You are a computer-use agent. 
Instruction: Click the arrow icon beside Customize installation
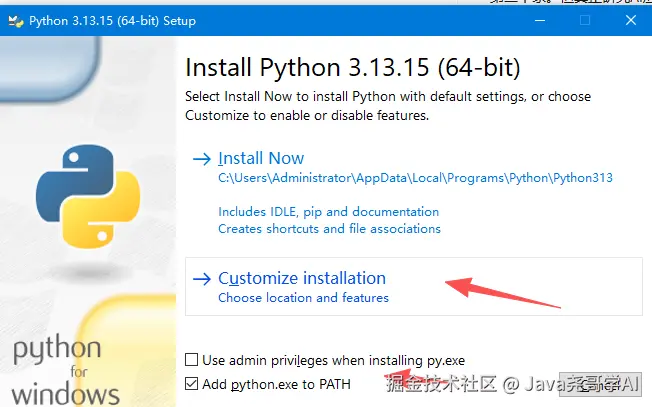tap(202, 279)
